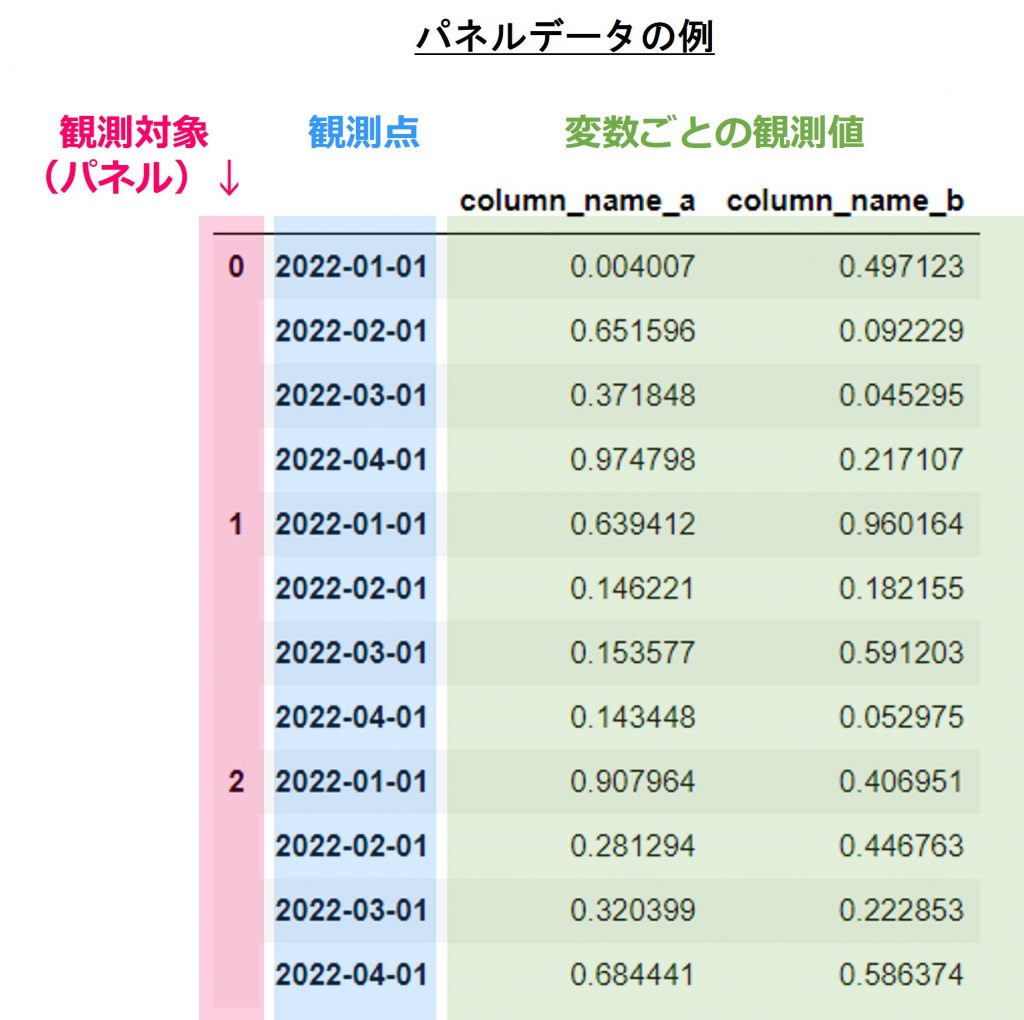Select the cell with value 0.446763
The height and width of the screenshot is (1020, 1024).
point(900,846)
